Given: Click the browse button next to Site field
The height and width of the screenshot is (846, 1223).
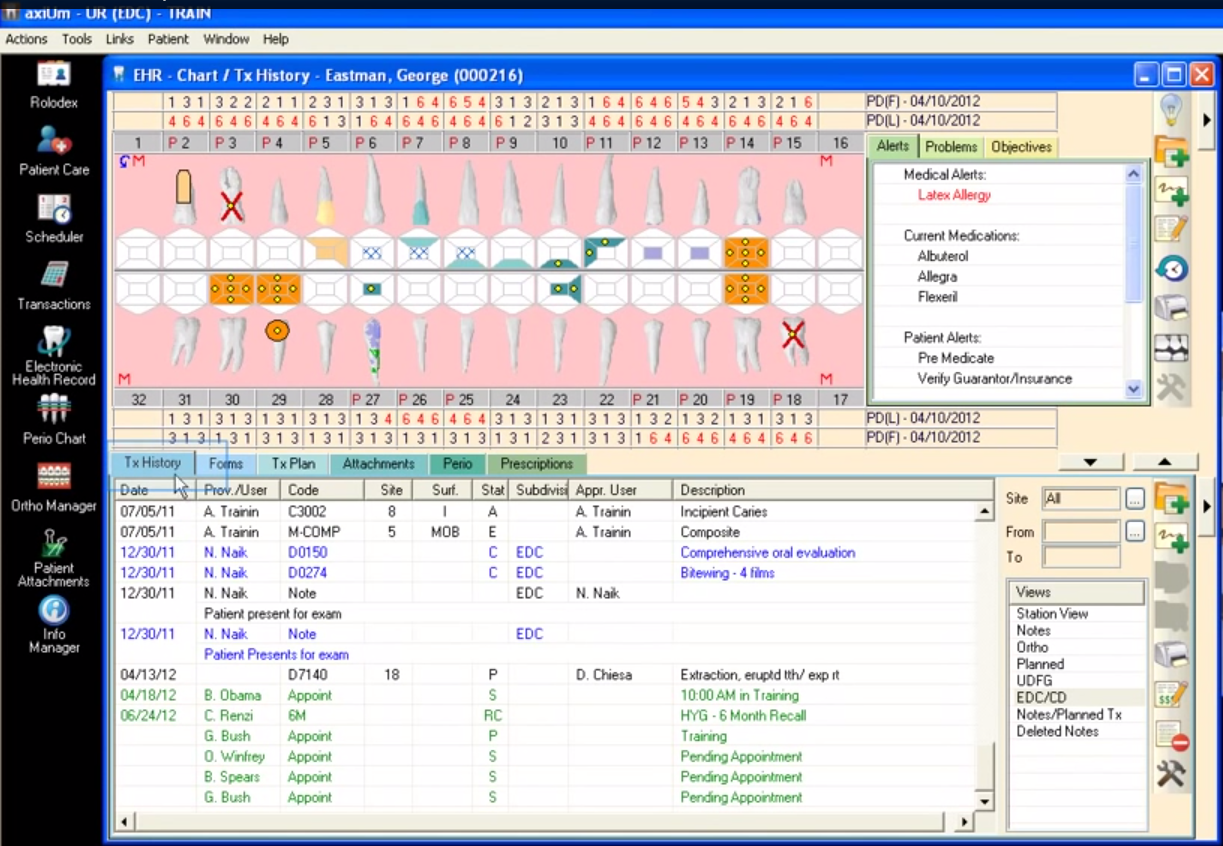Looking at the screenshot, I should click(1134, 498).
